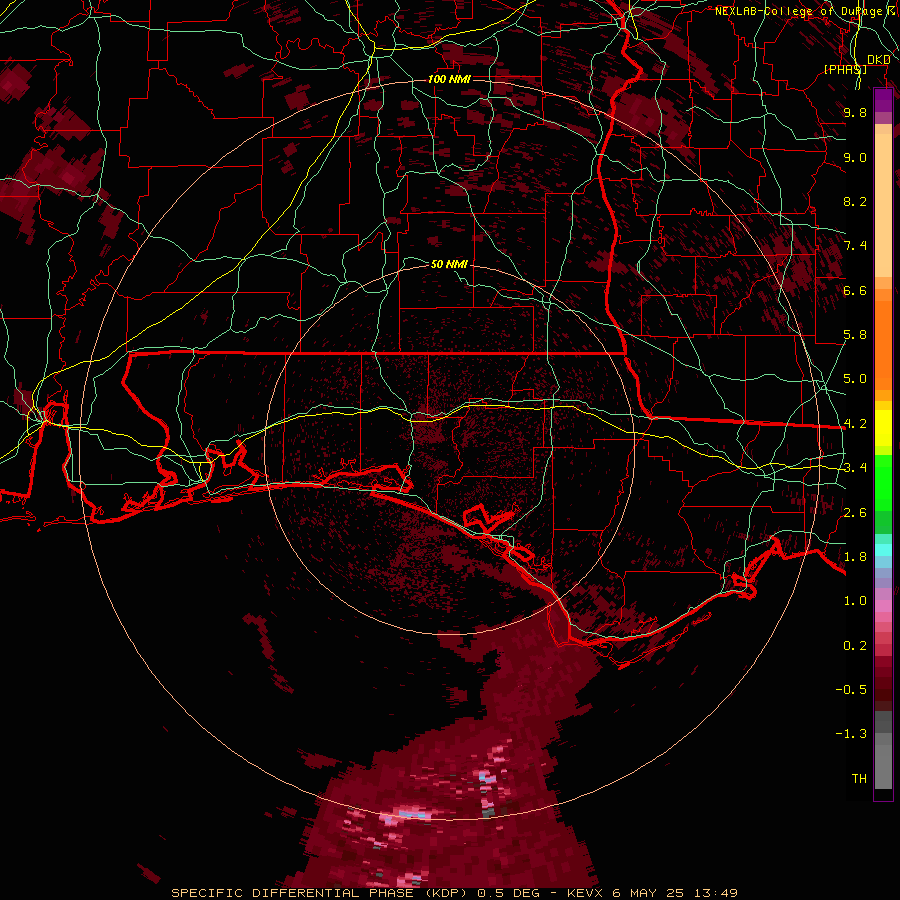Click the 1.0 value on color scale
Image resolution: width=900 pixels, height=900 pixels.
tap(855, 601)
